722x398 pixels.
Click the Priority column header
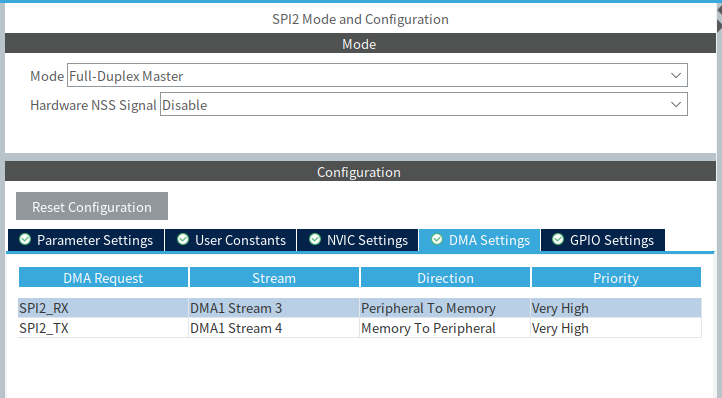click(x=616, y=277)
